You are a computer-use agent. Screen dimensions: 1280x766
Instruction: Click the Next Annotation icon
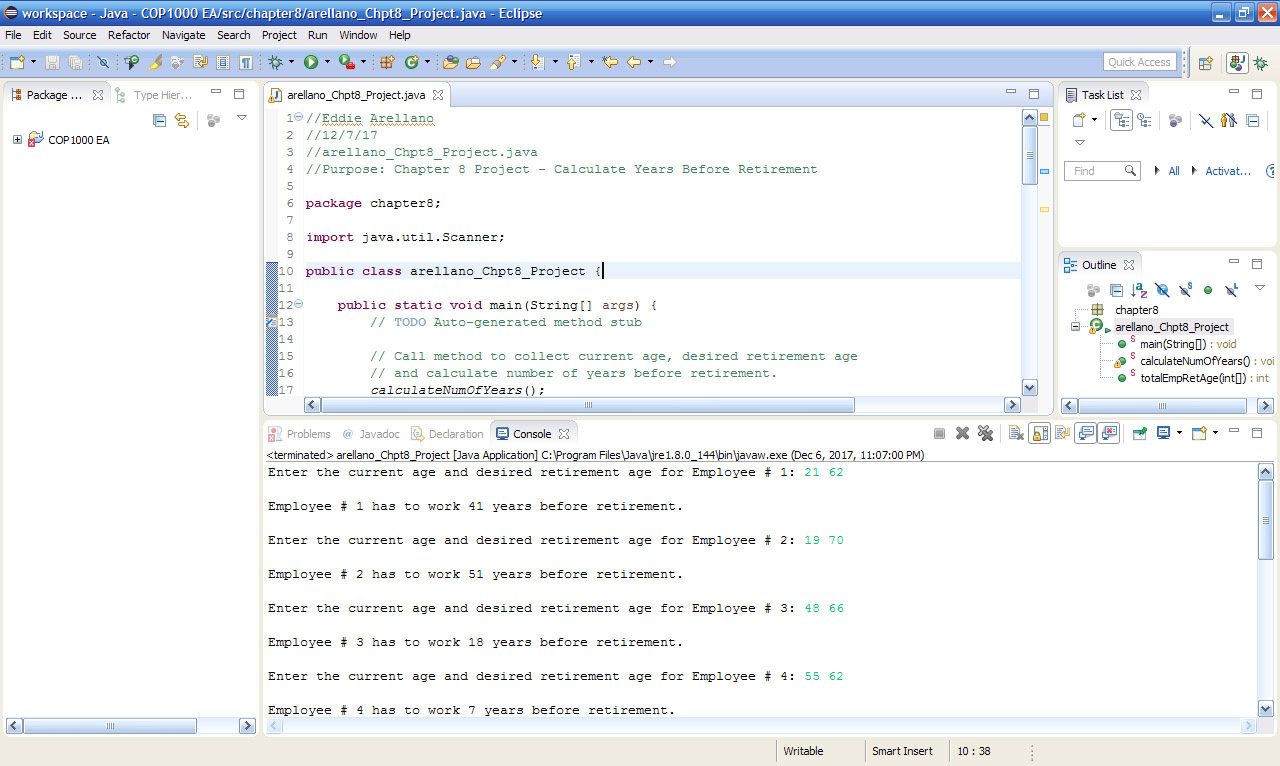pos(538,62)
